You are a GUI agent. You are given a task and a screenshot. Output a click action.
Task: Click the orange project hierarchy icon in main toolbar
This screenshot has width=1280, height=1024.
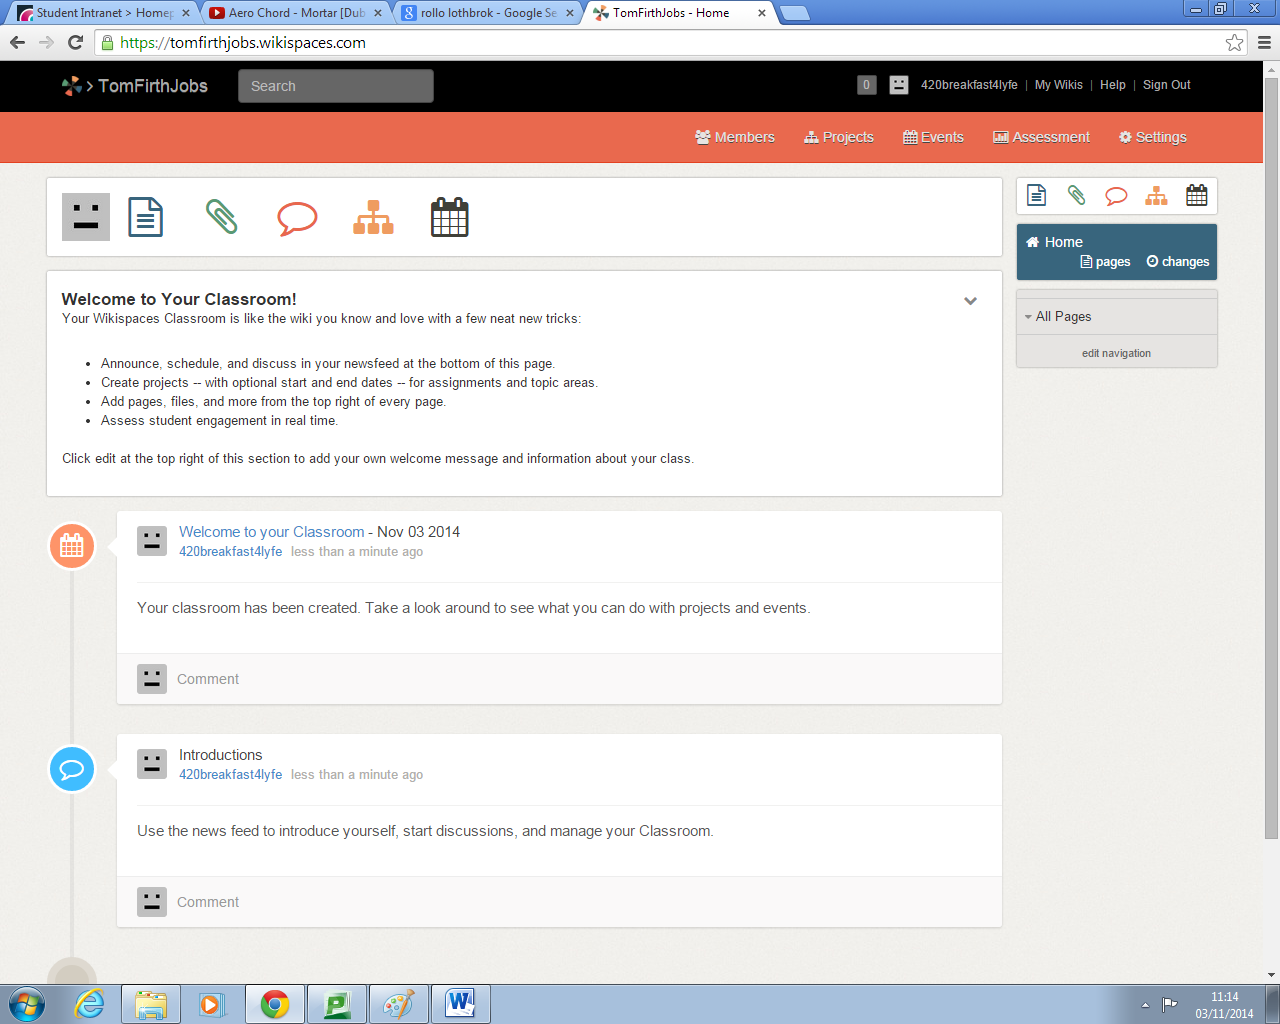point(373,217)
